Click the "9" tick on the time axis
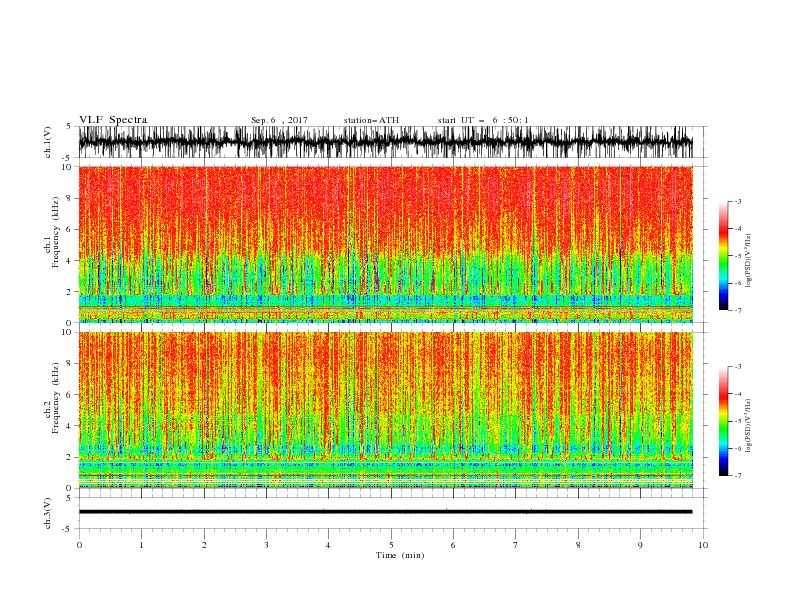This screenshot has width=792, height=612. [x=640, y=545]
